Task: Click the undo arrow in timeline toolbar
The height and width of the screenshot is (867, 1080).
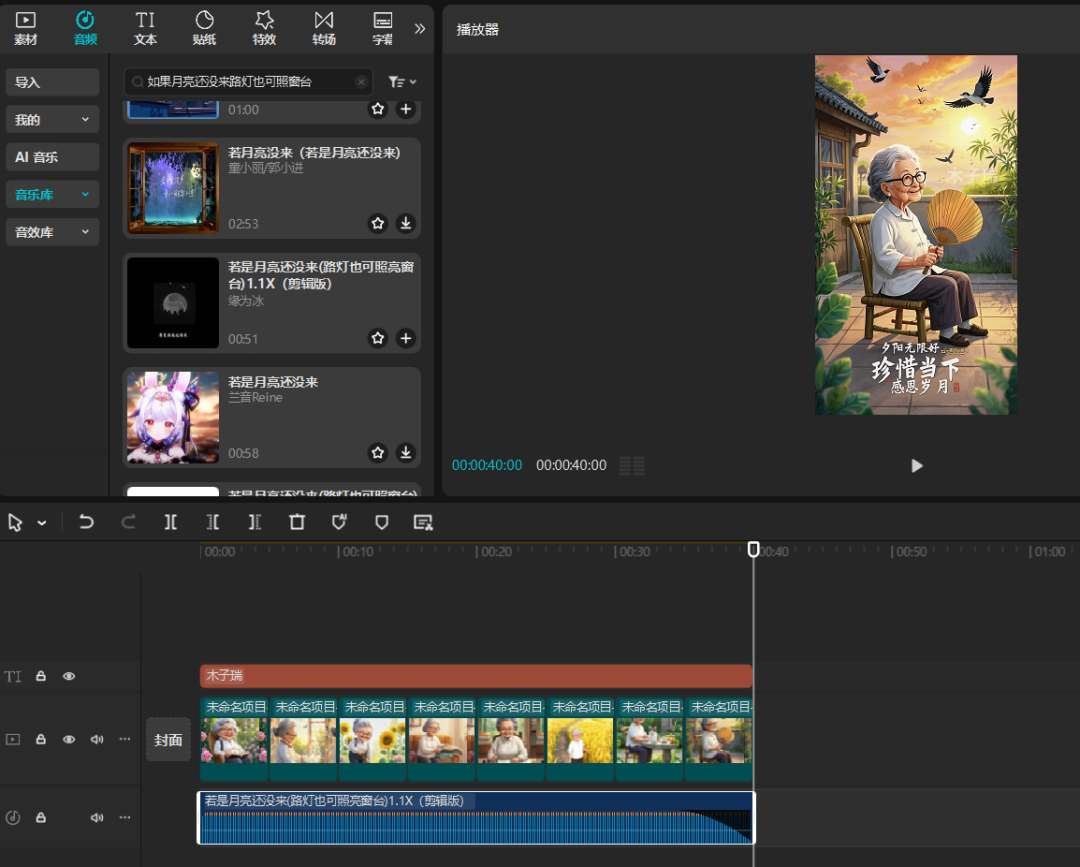Action: (86, 522)
